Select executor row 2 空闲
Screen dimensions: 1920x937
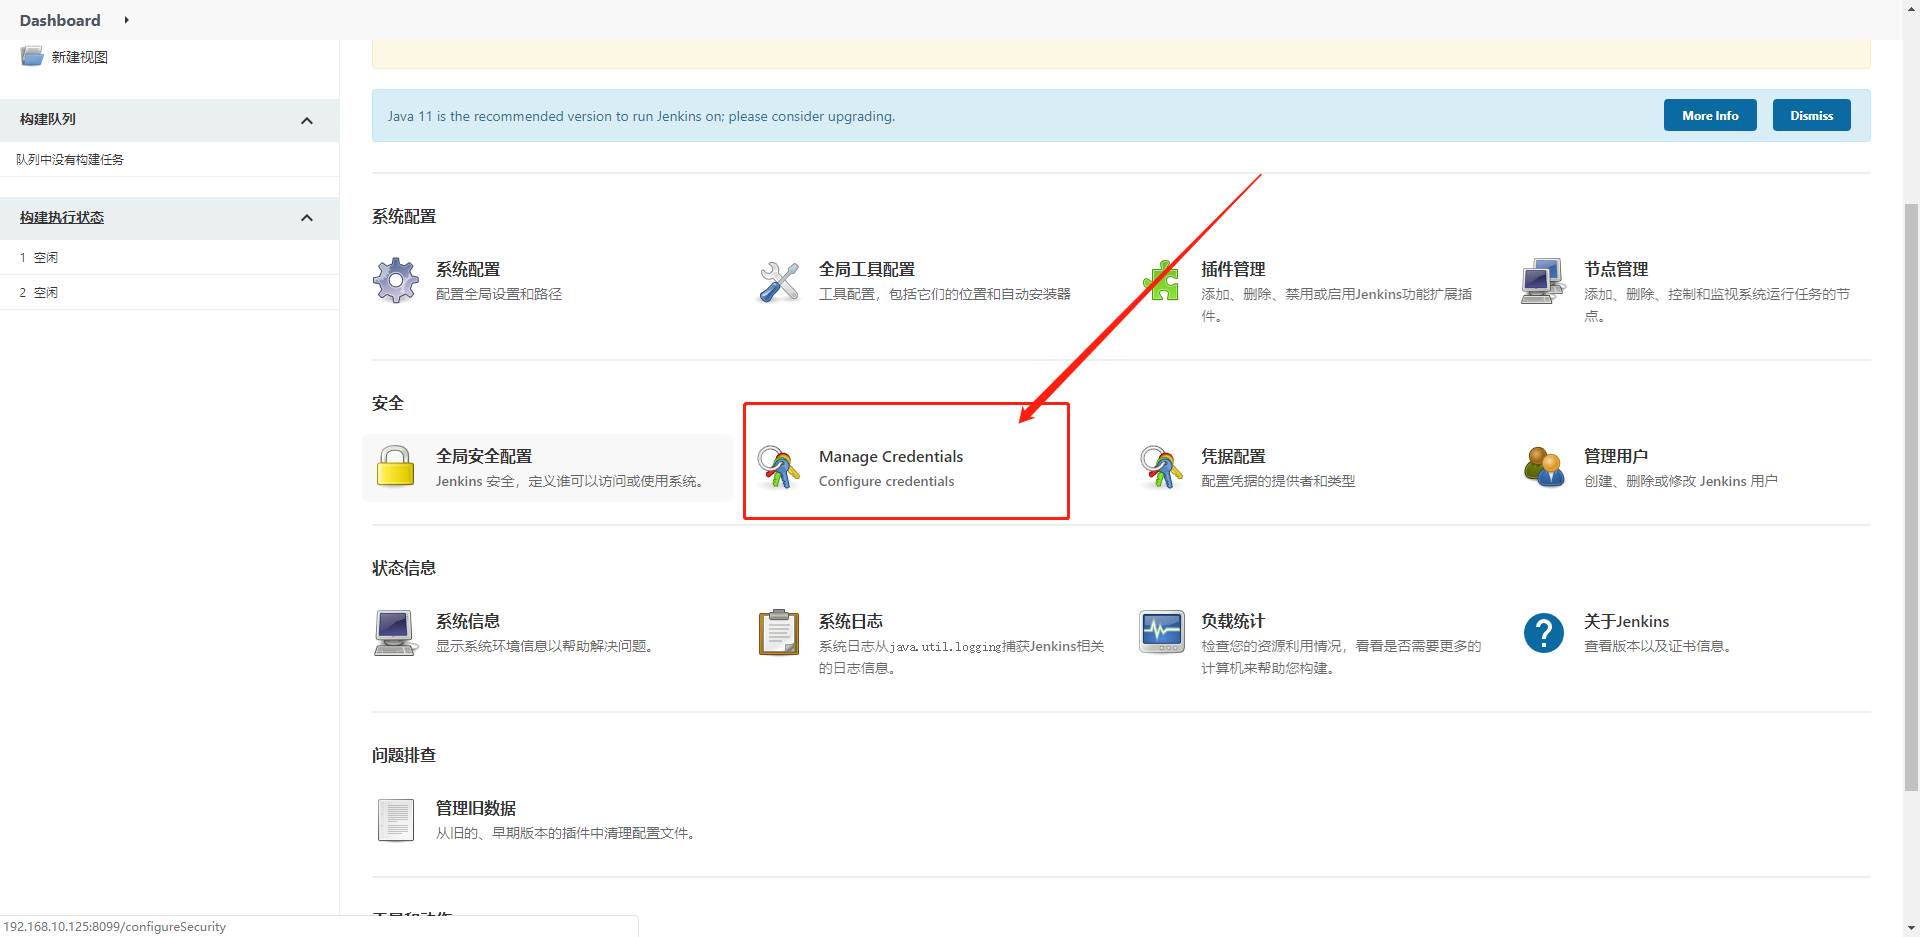coord(169,292)
